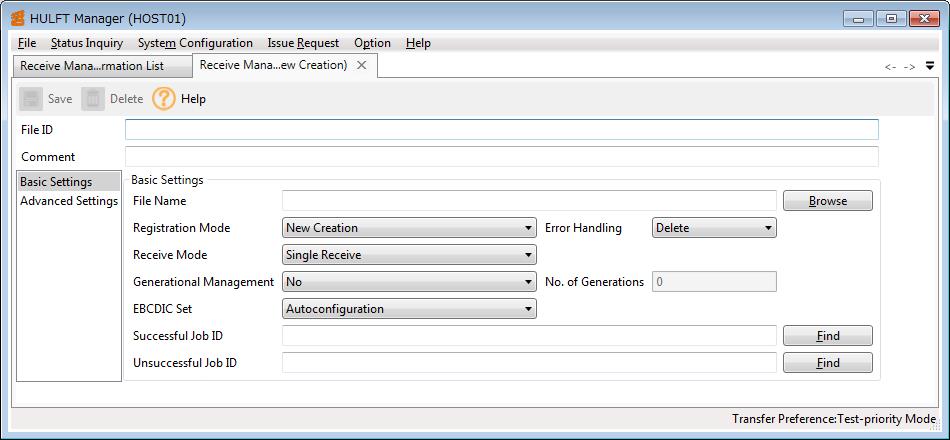950x440 pixels.
Task: Open the Option menu
Action: [372, 43]
